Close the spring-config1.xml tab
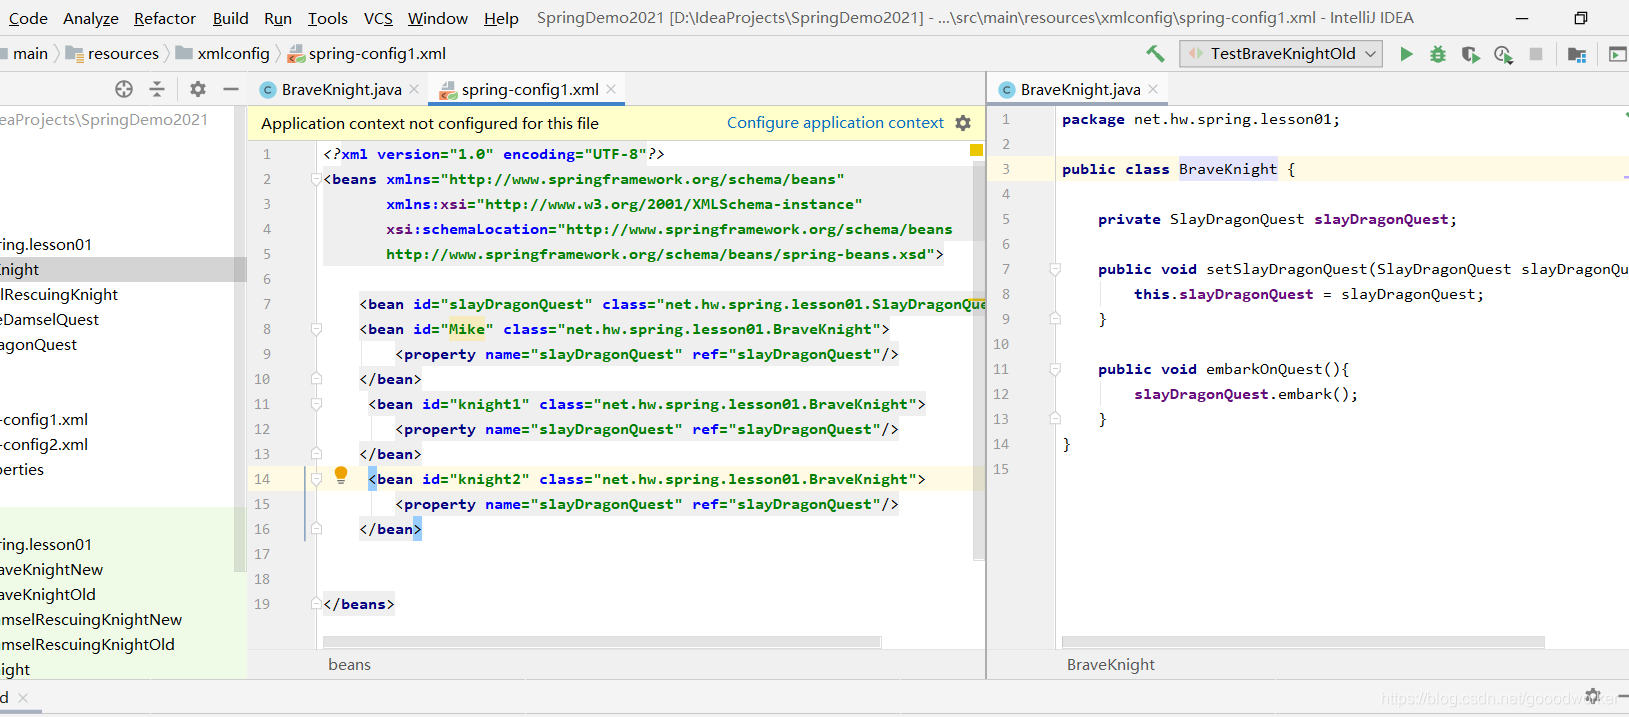The image size is (1629, 717). click(611, 89)
